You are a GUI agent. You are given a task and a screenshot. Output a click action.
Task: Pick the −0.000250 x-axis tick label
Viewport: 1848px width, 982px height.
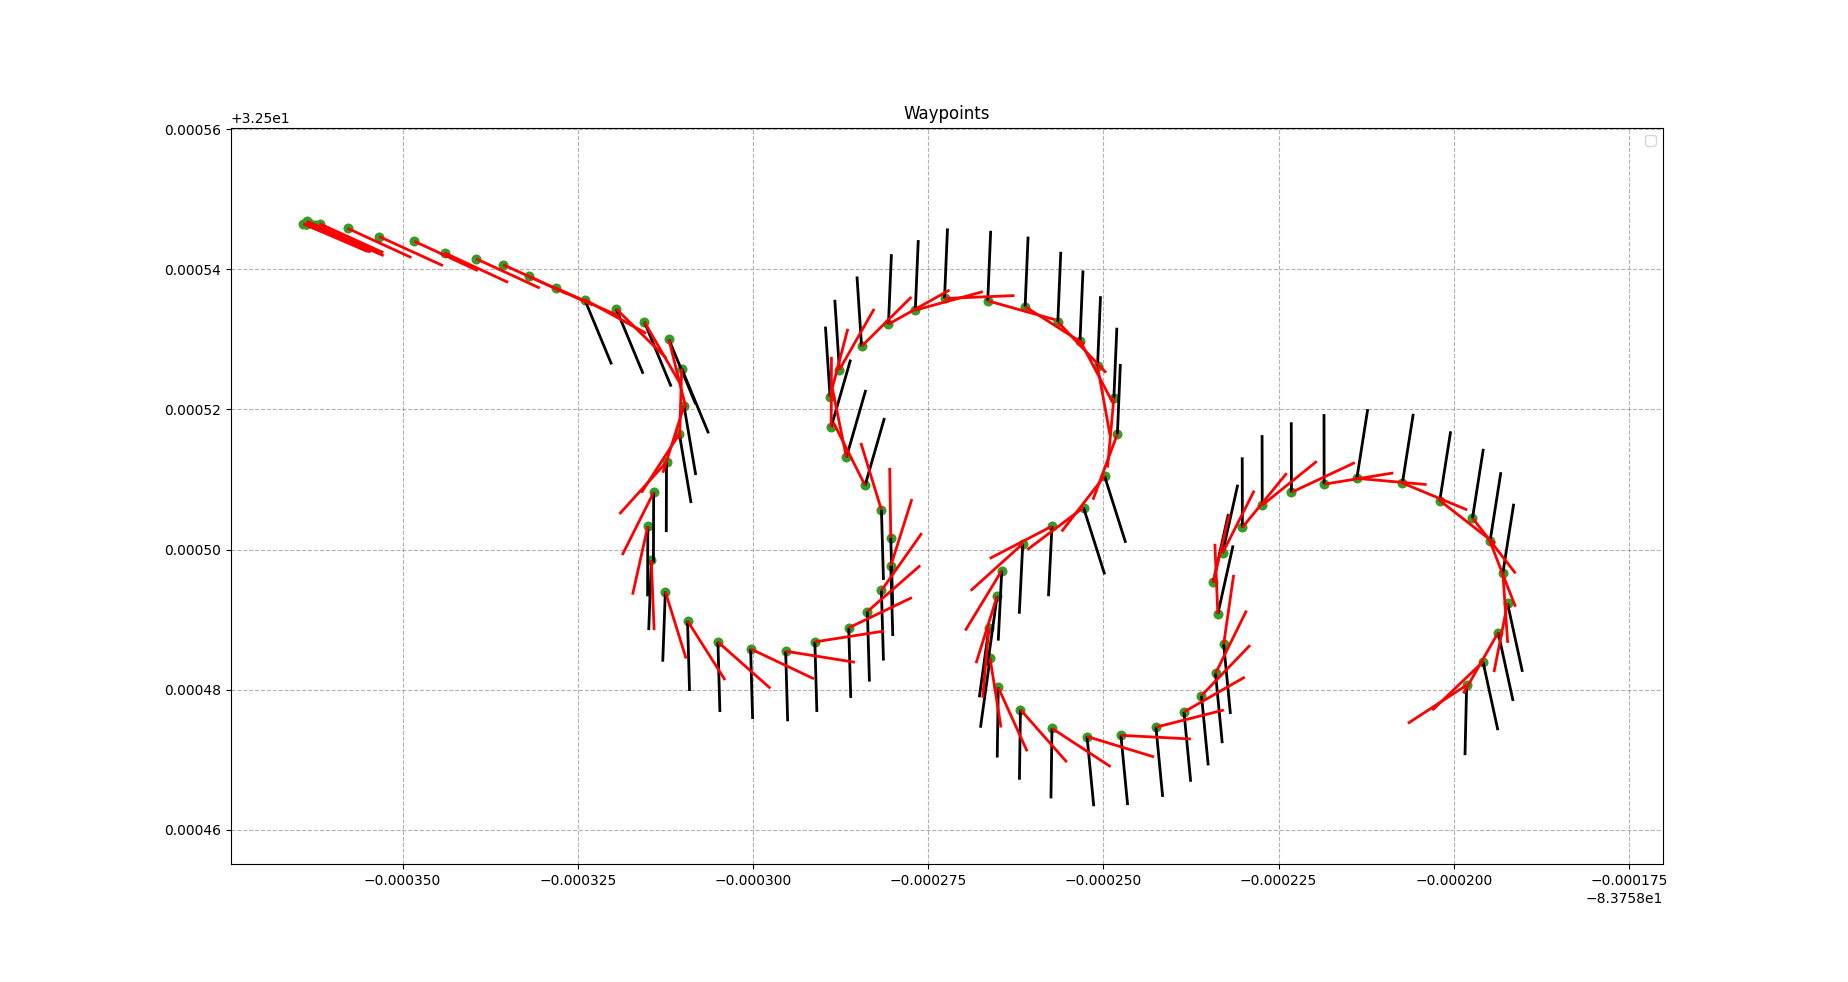click(1103, 880)
